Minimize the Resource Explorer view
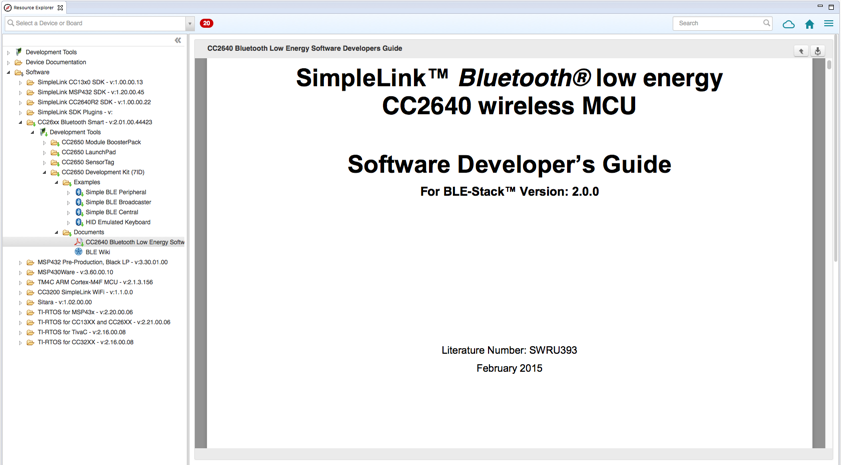 click(820, 6)
